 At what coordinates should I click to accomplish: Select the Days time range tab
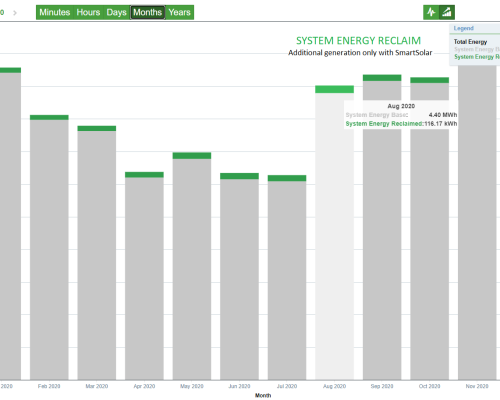(117, 12)
